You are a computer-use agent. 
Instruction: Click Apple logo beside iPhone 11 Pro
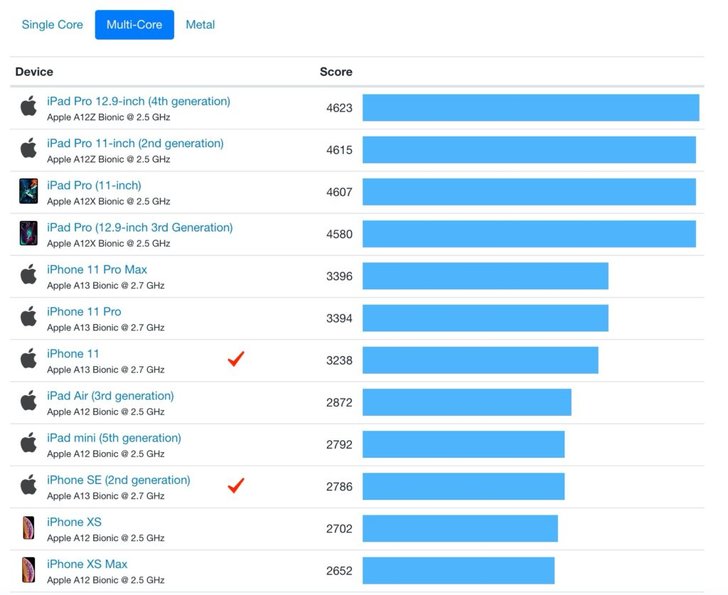(x=28, y=317)
